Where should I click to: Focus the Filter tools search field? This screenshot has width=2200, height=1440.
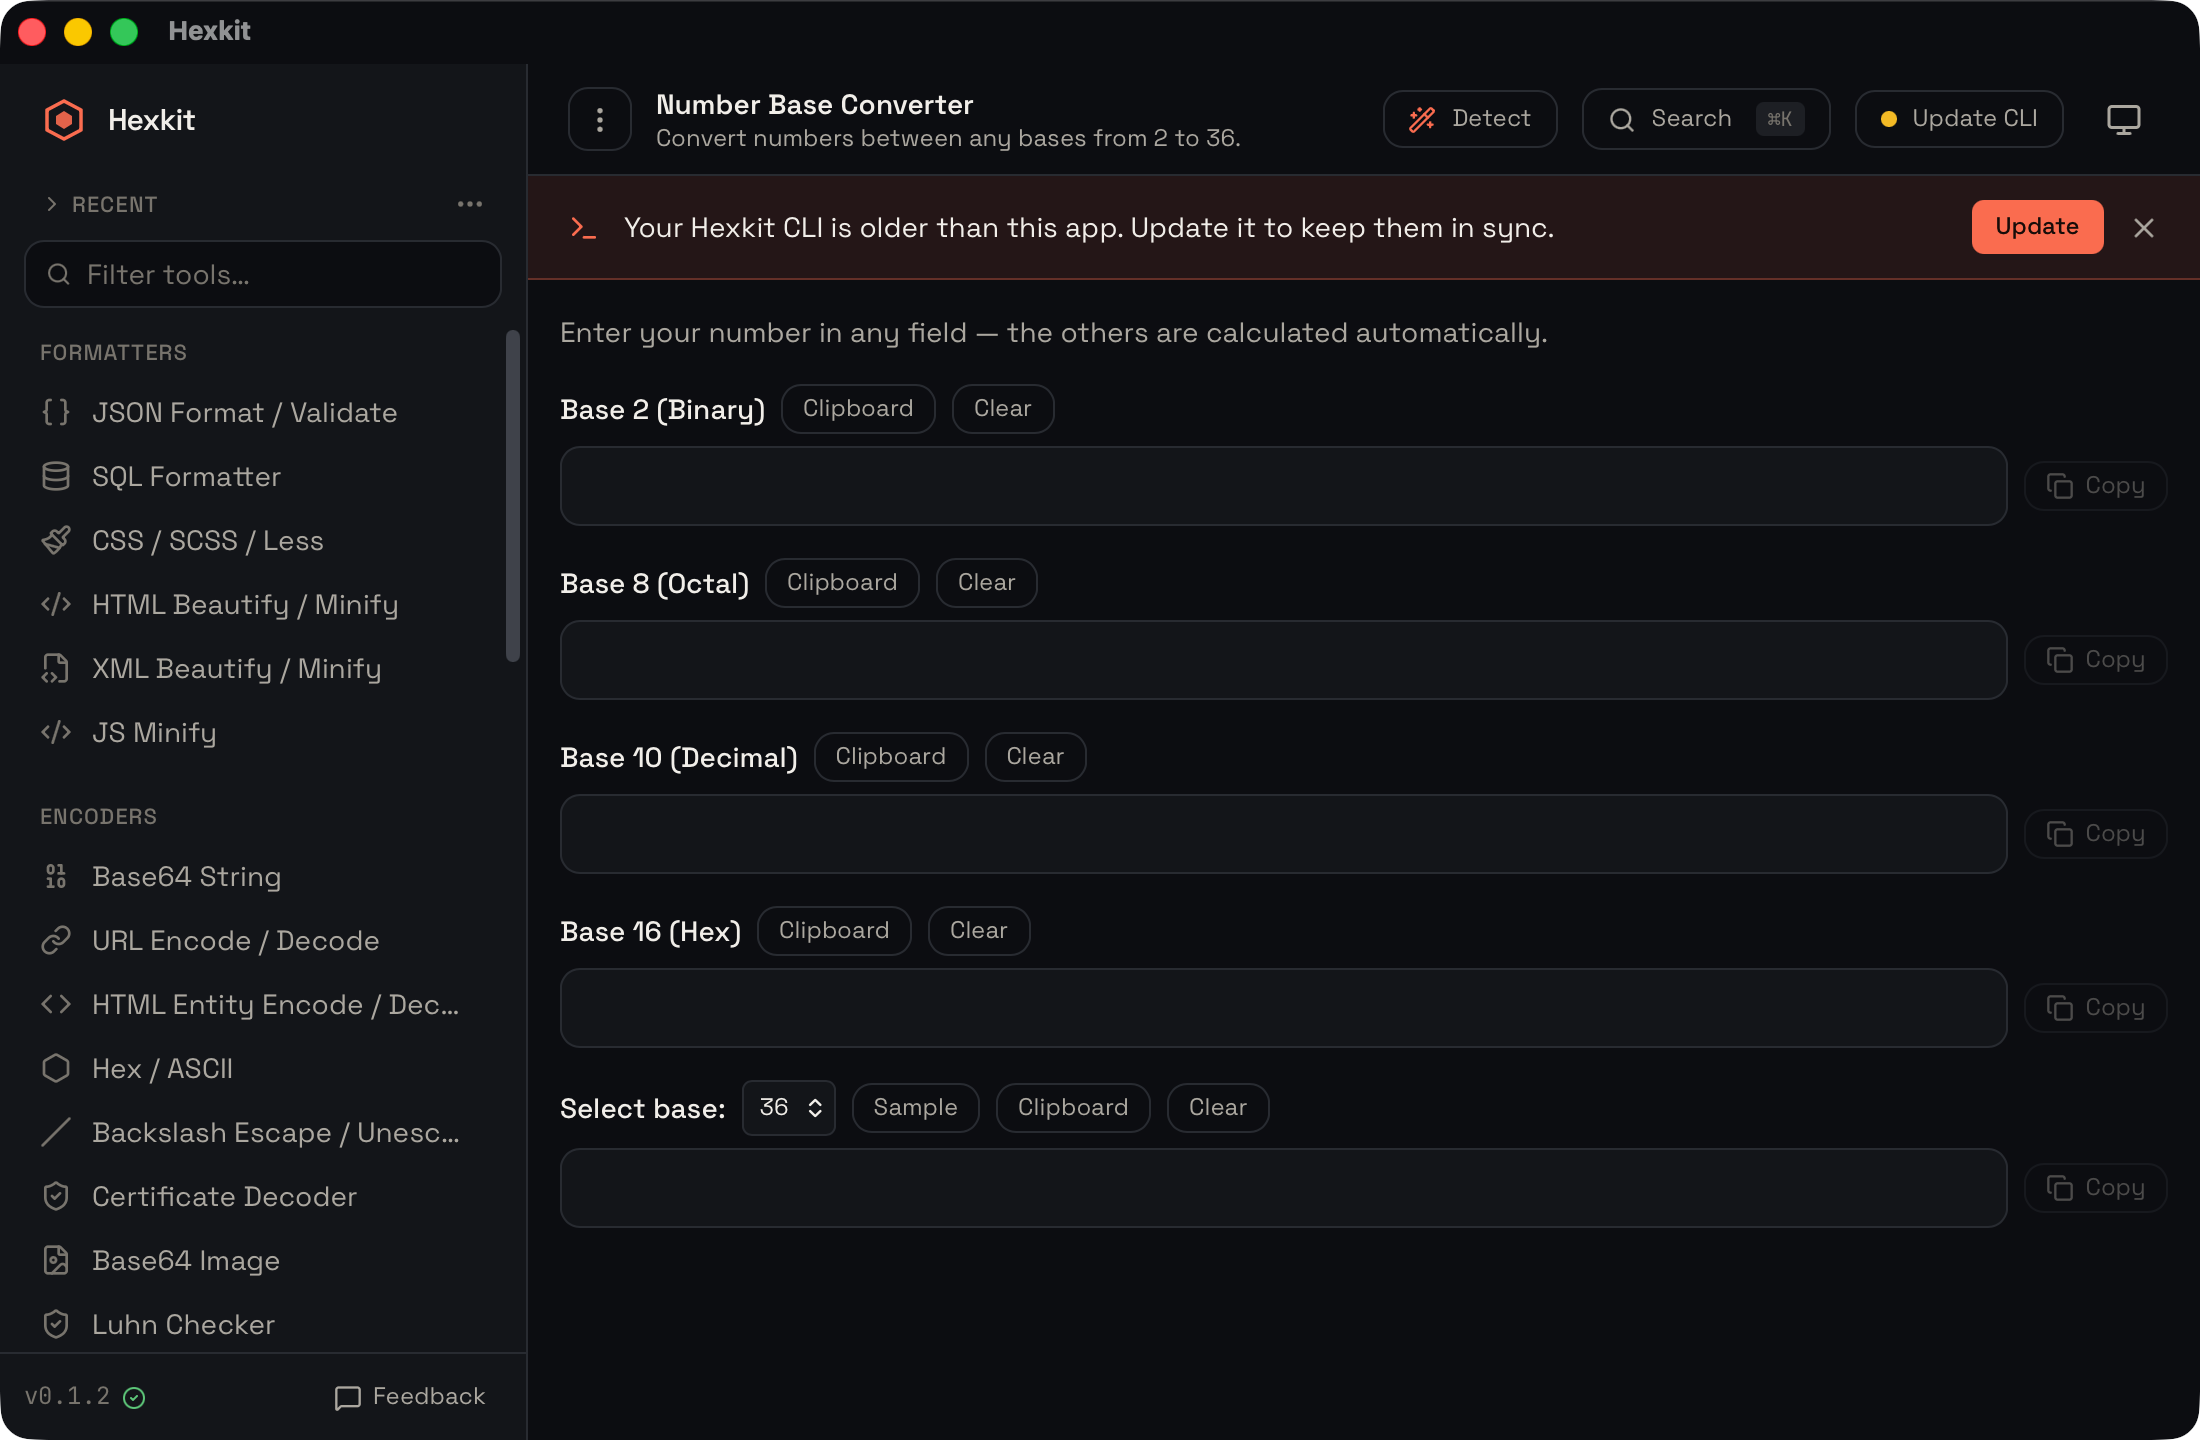(263, 274)
